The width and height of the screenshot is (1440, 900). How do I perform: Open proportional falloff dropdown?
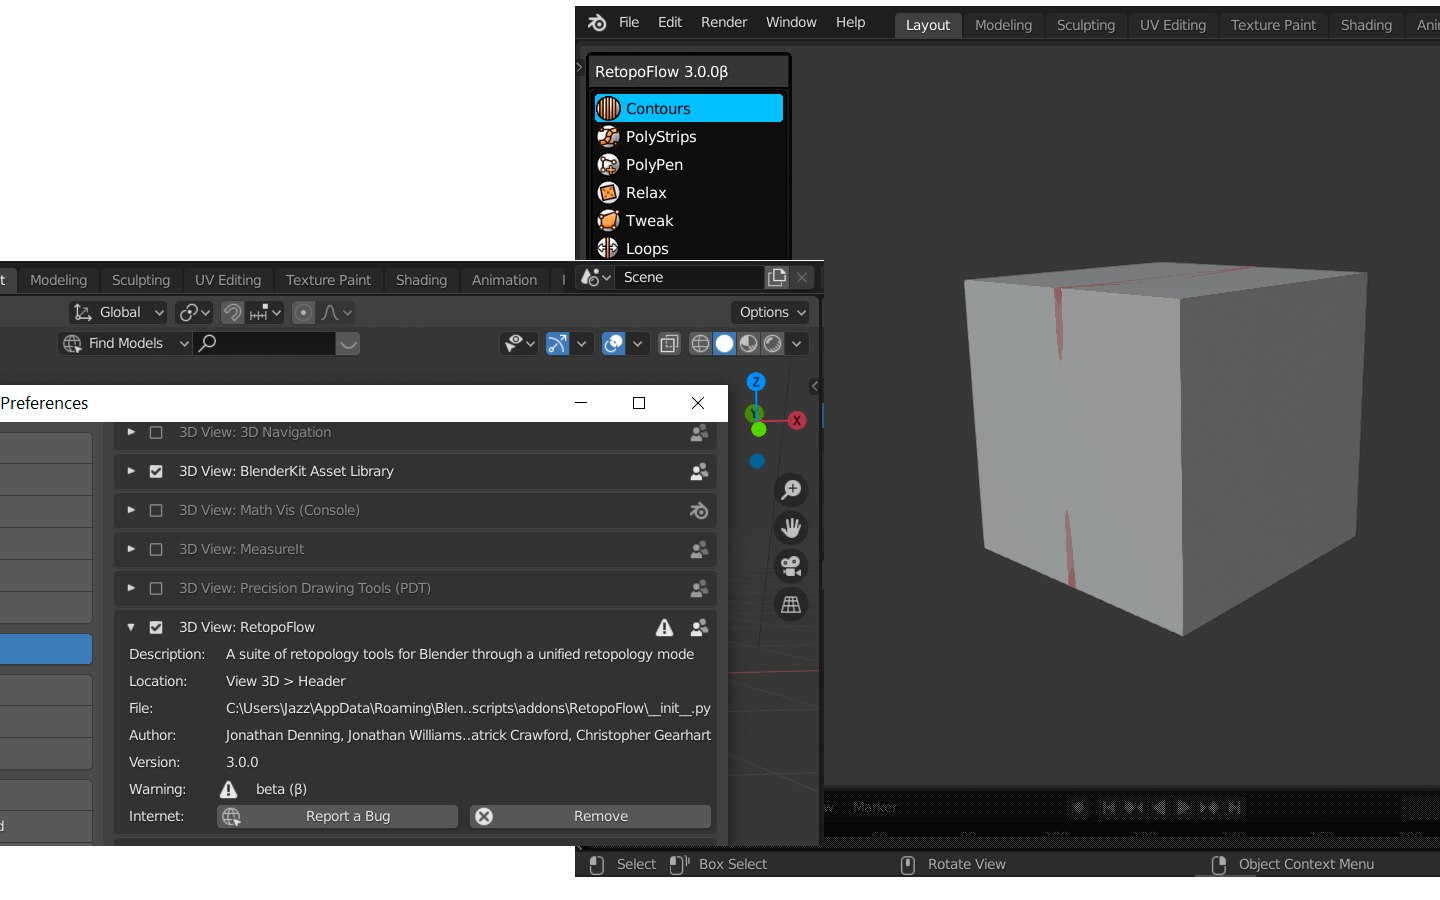point(336,312)
